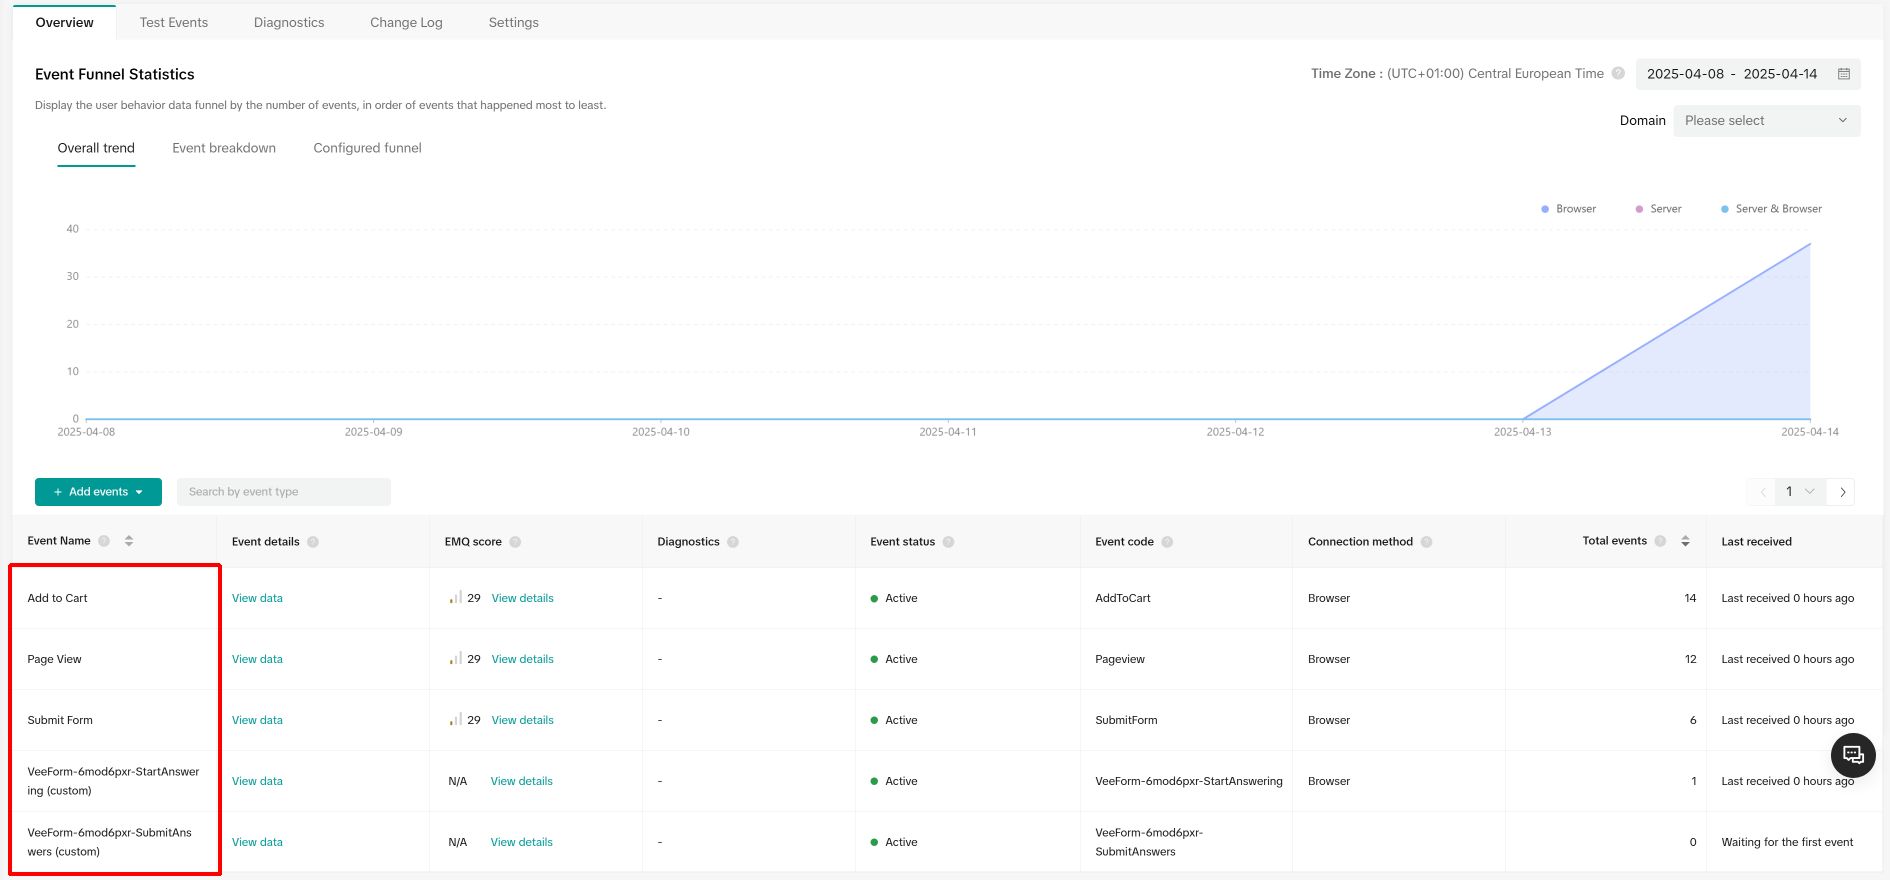View data for VeeForm StartAnswering event
This screenshot has width=1890, height=880.
click(x=257, y=781)
